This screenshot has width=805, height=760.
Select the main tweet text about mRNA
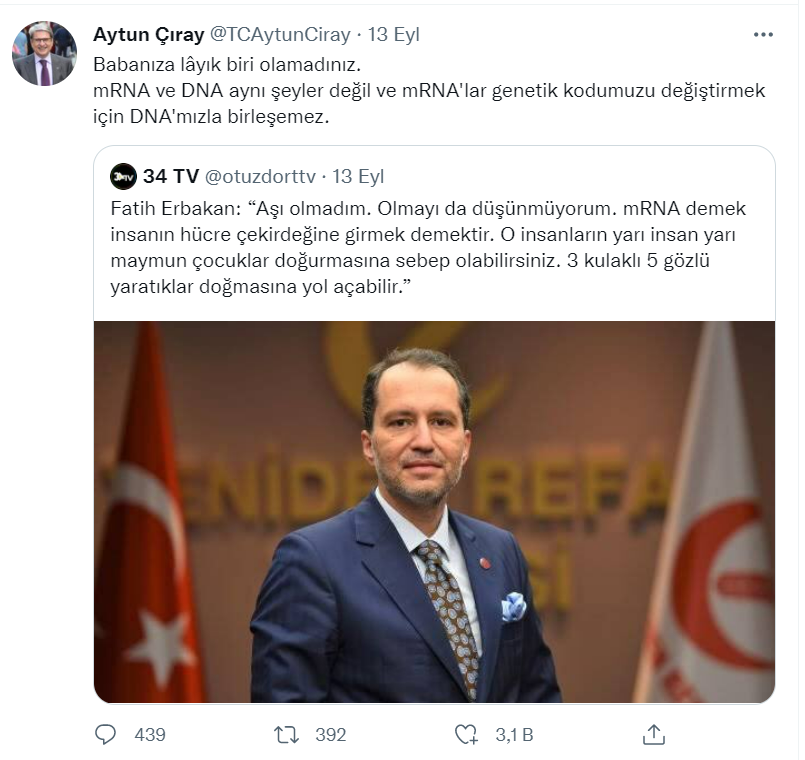coord(429,90)
